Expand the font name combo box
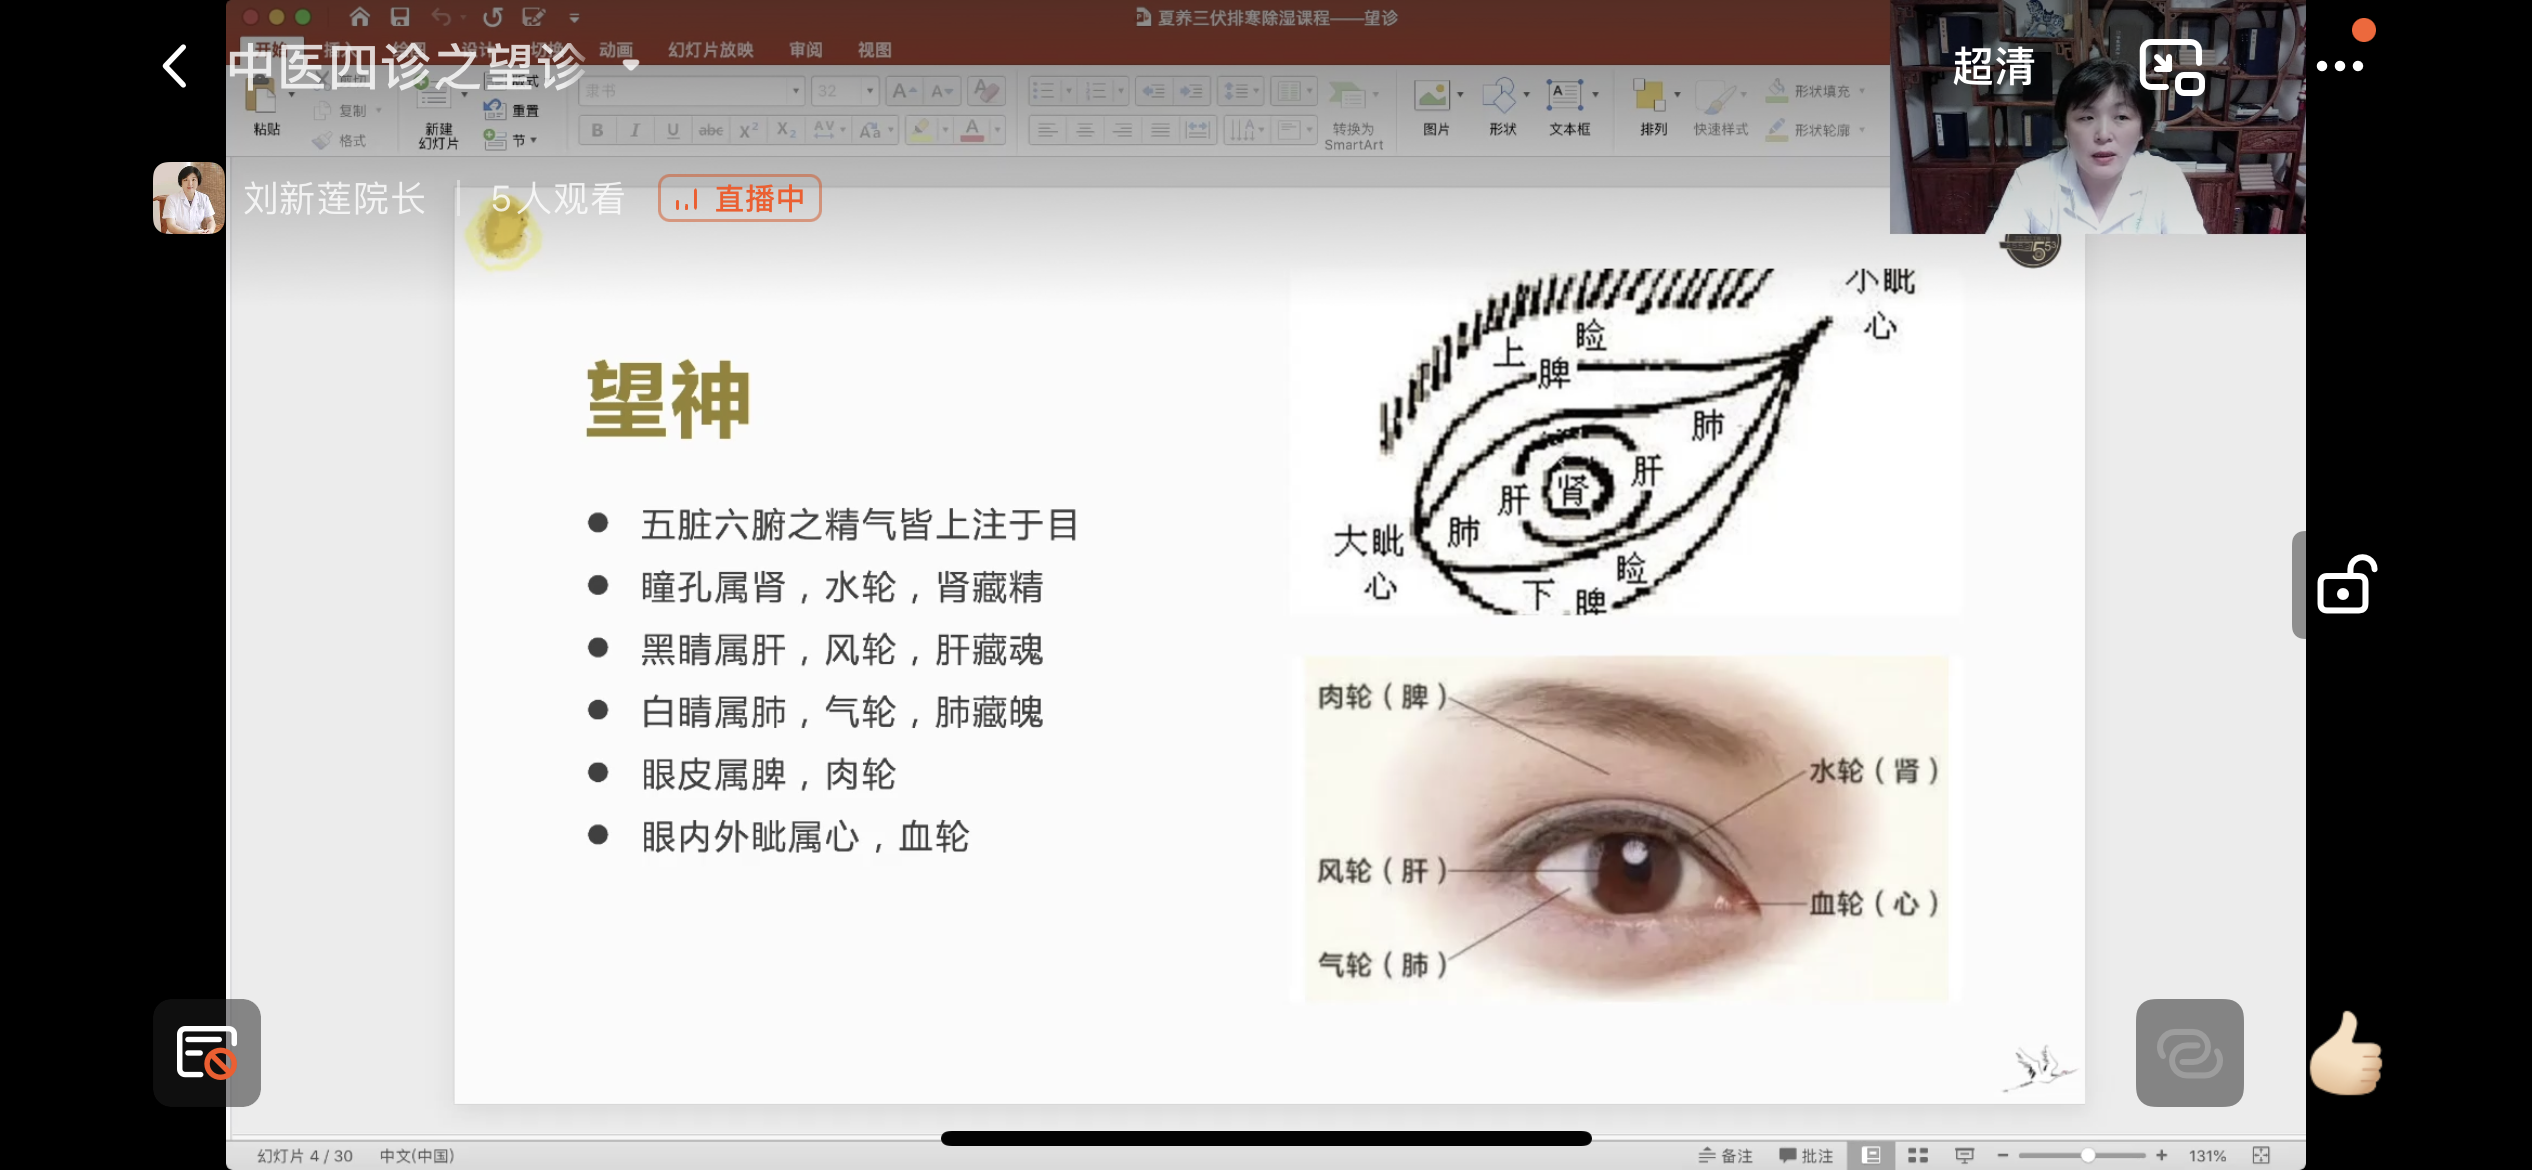2532x1170 pixels. coord(796,91)
